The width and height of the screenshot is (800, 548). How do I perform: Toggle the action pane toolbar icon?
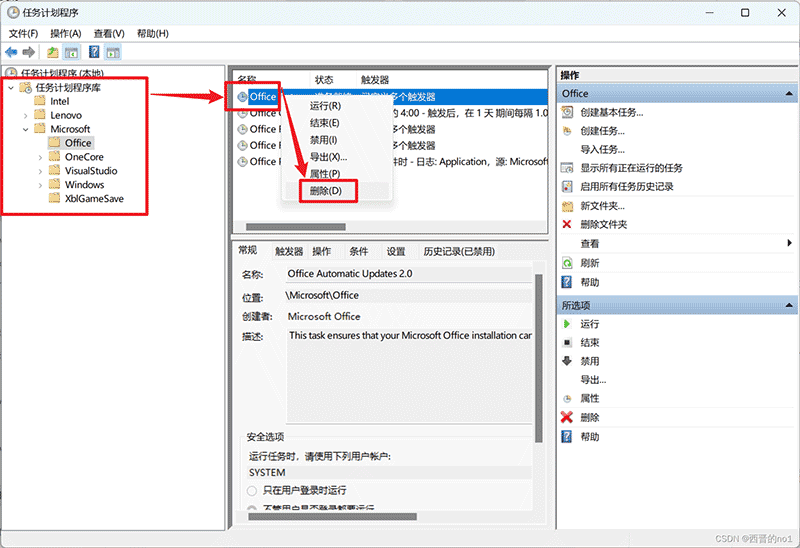(x=113, y=52)
